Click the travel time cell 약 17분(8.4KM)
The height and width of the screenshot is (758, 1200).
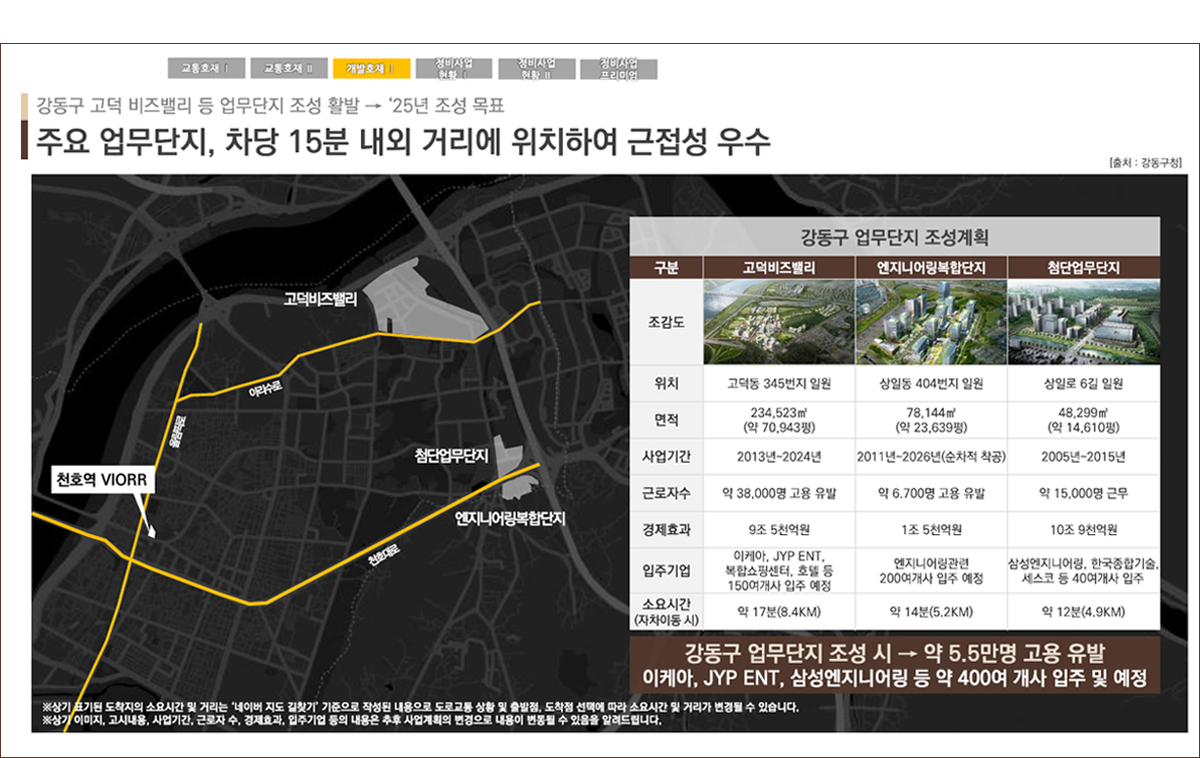780,611
